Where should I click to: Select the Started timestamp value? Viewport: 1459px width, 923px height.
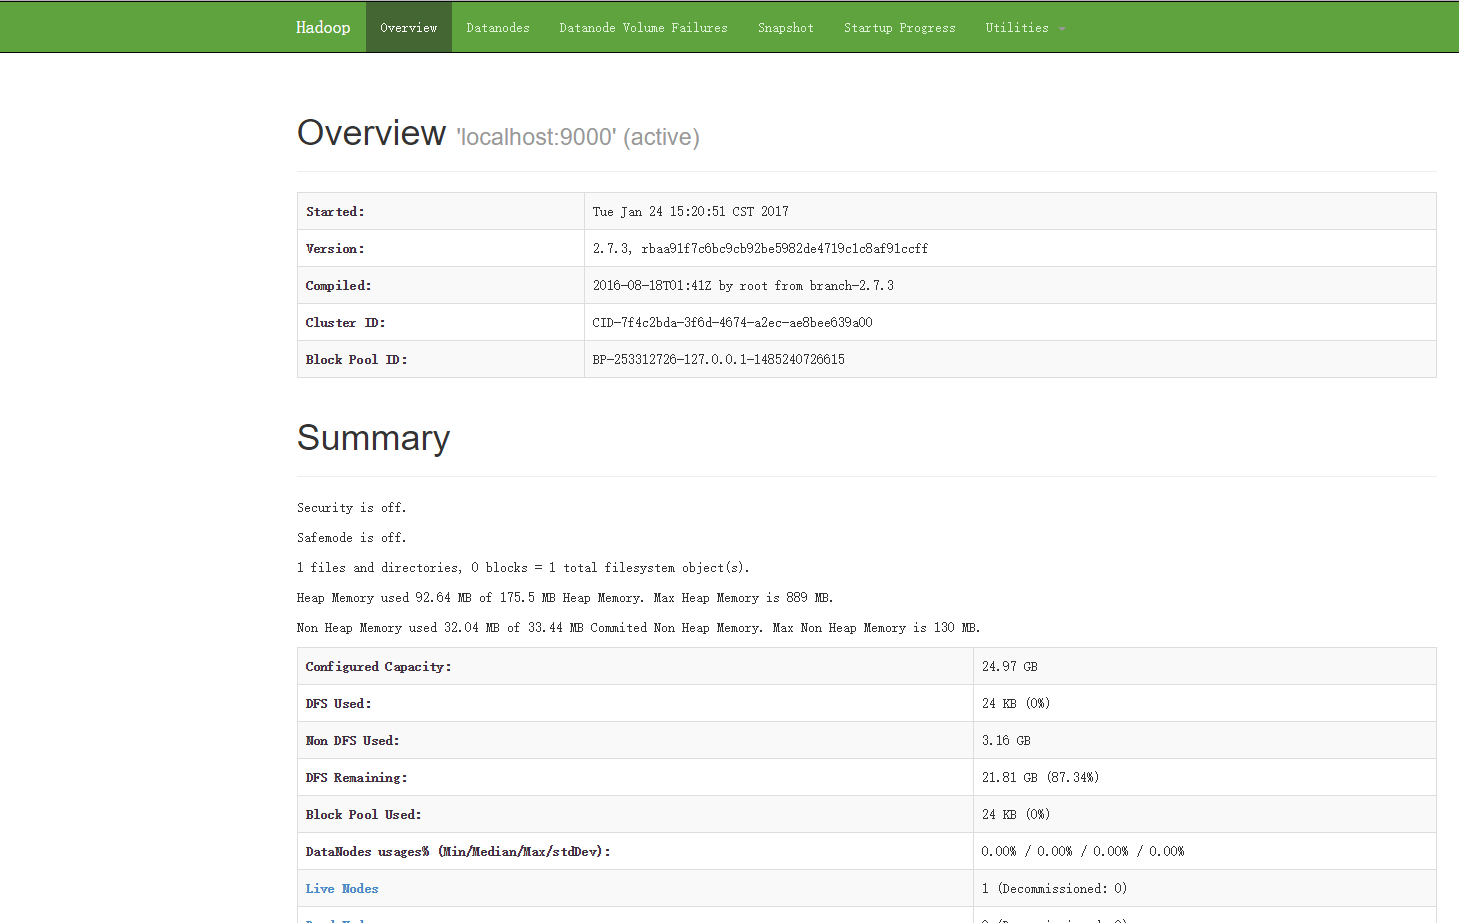tap(691, 211)
